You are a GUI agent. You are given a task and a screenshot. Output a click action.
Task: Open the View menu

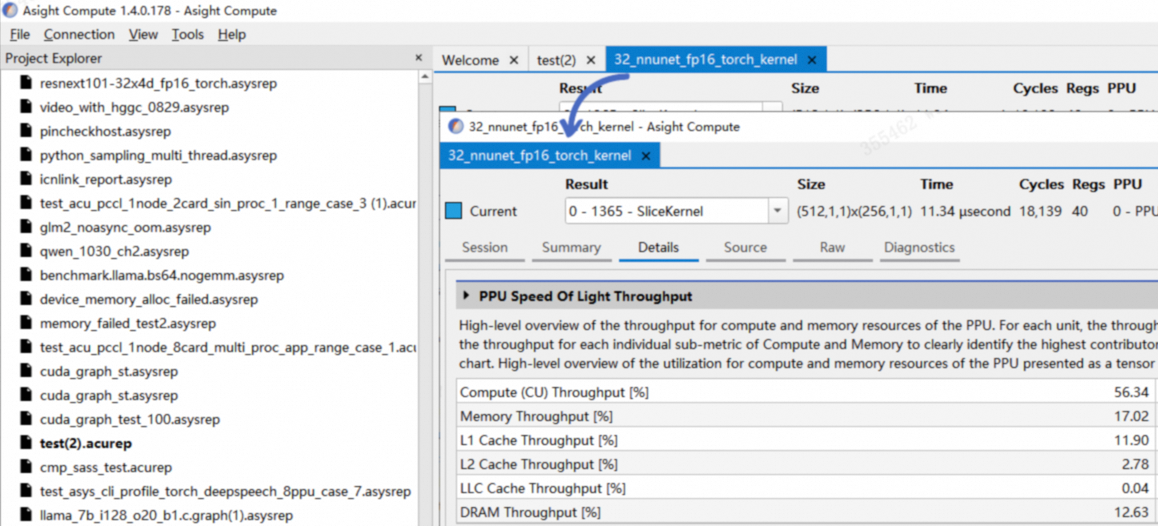click(x=143, y=35)
